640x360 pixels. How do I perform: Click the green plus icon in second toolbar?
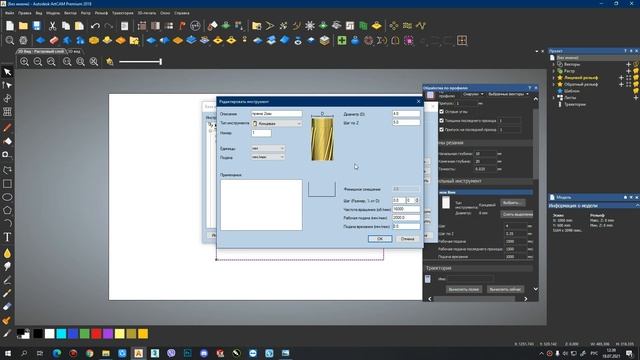click(x=342, y=40)
